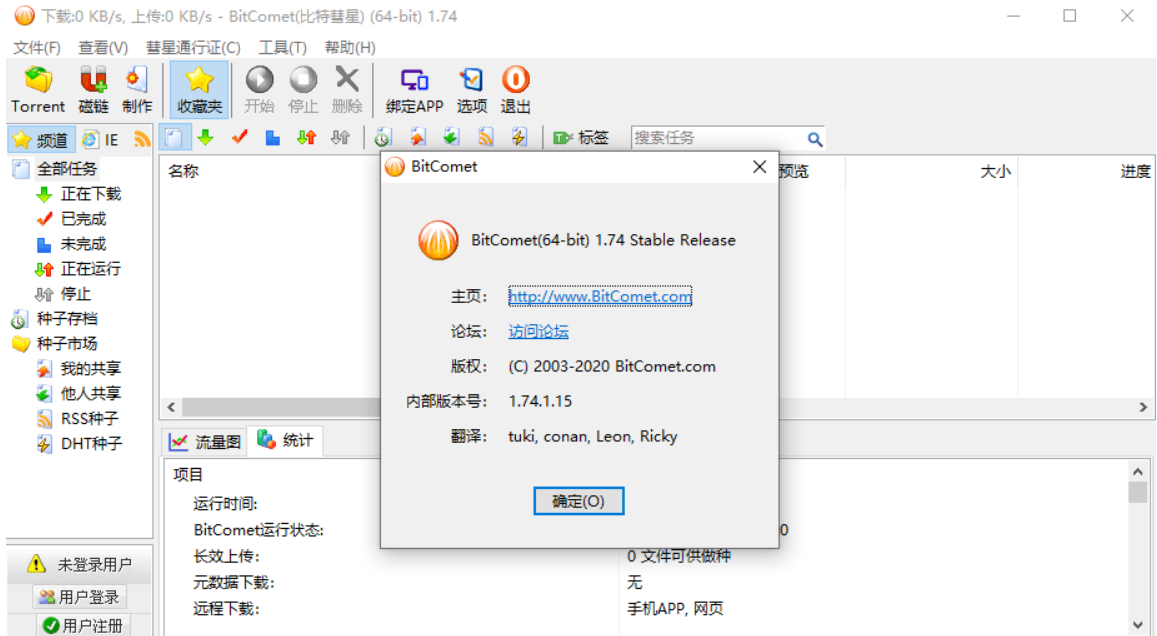Select 种子存档 in the sidebar tree
Screen dimensions: 1157x636
(66, 319)
